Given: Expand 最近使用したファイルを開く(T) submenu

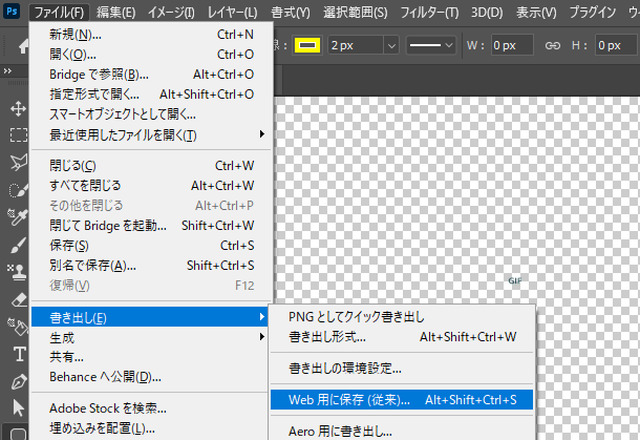Looking at the screenshot, I should click(x=151, y=135).
